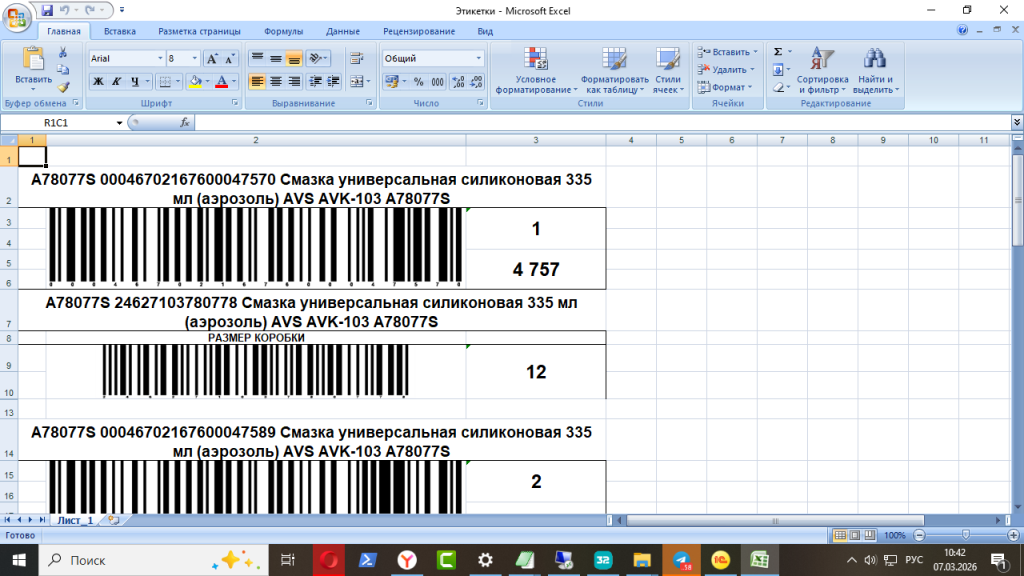Align text to middle of cell

pos(276,59)
